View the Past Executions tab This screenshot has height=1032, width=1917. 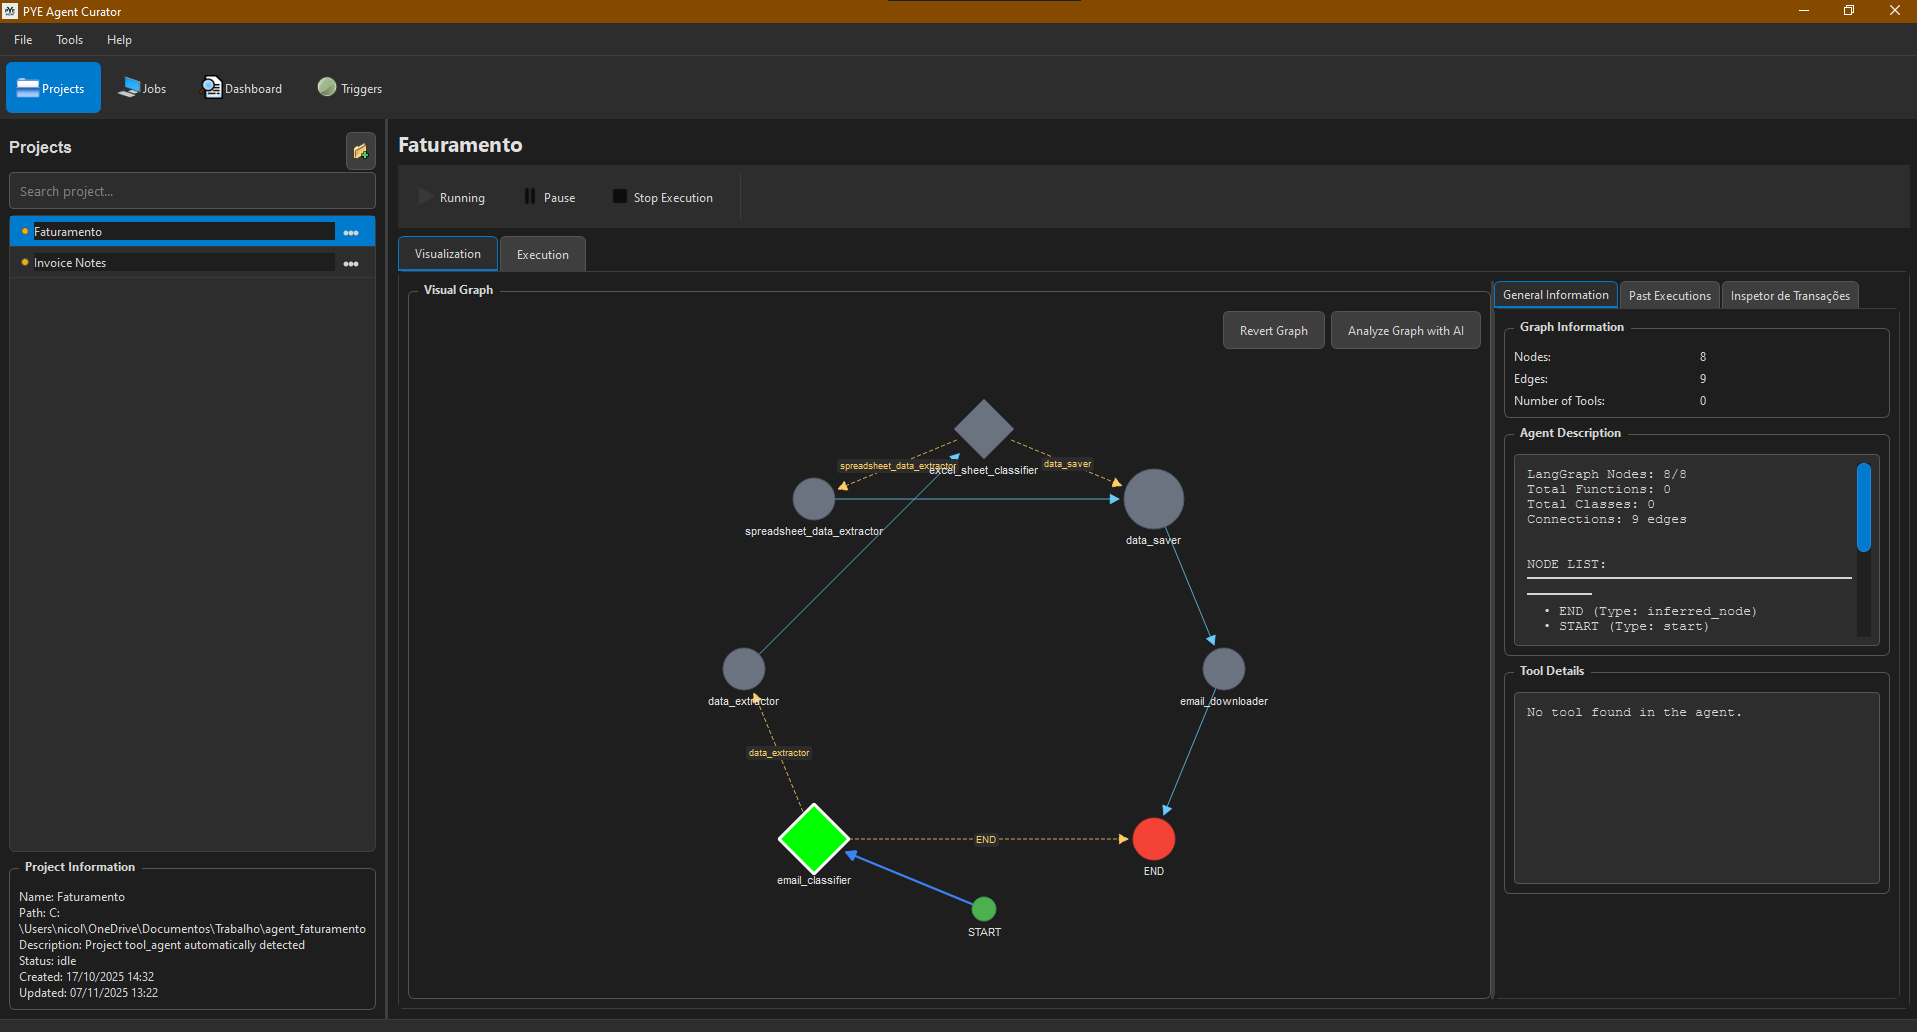point(1668,295)
